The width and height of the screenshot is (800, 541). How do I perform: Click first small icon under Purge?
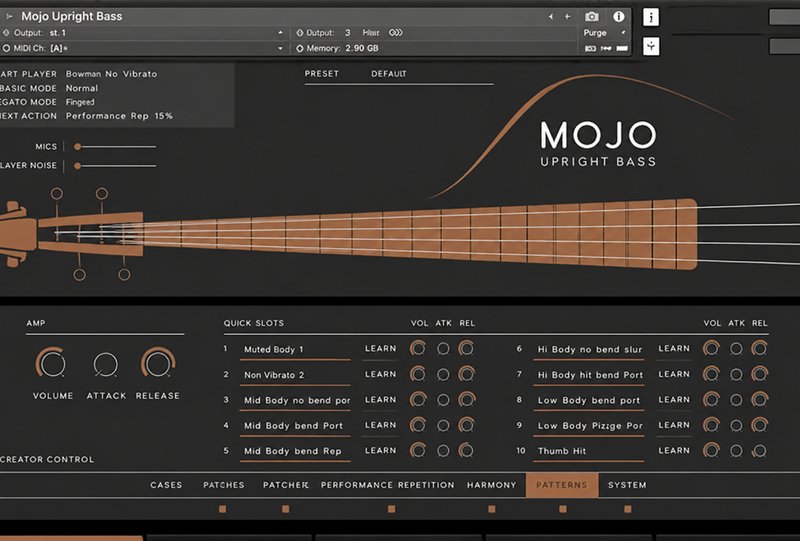click(590, 48)
